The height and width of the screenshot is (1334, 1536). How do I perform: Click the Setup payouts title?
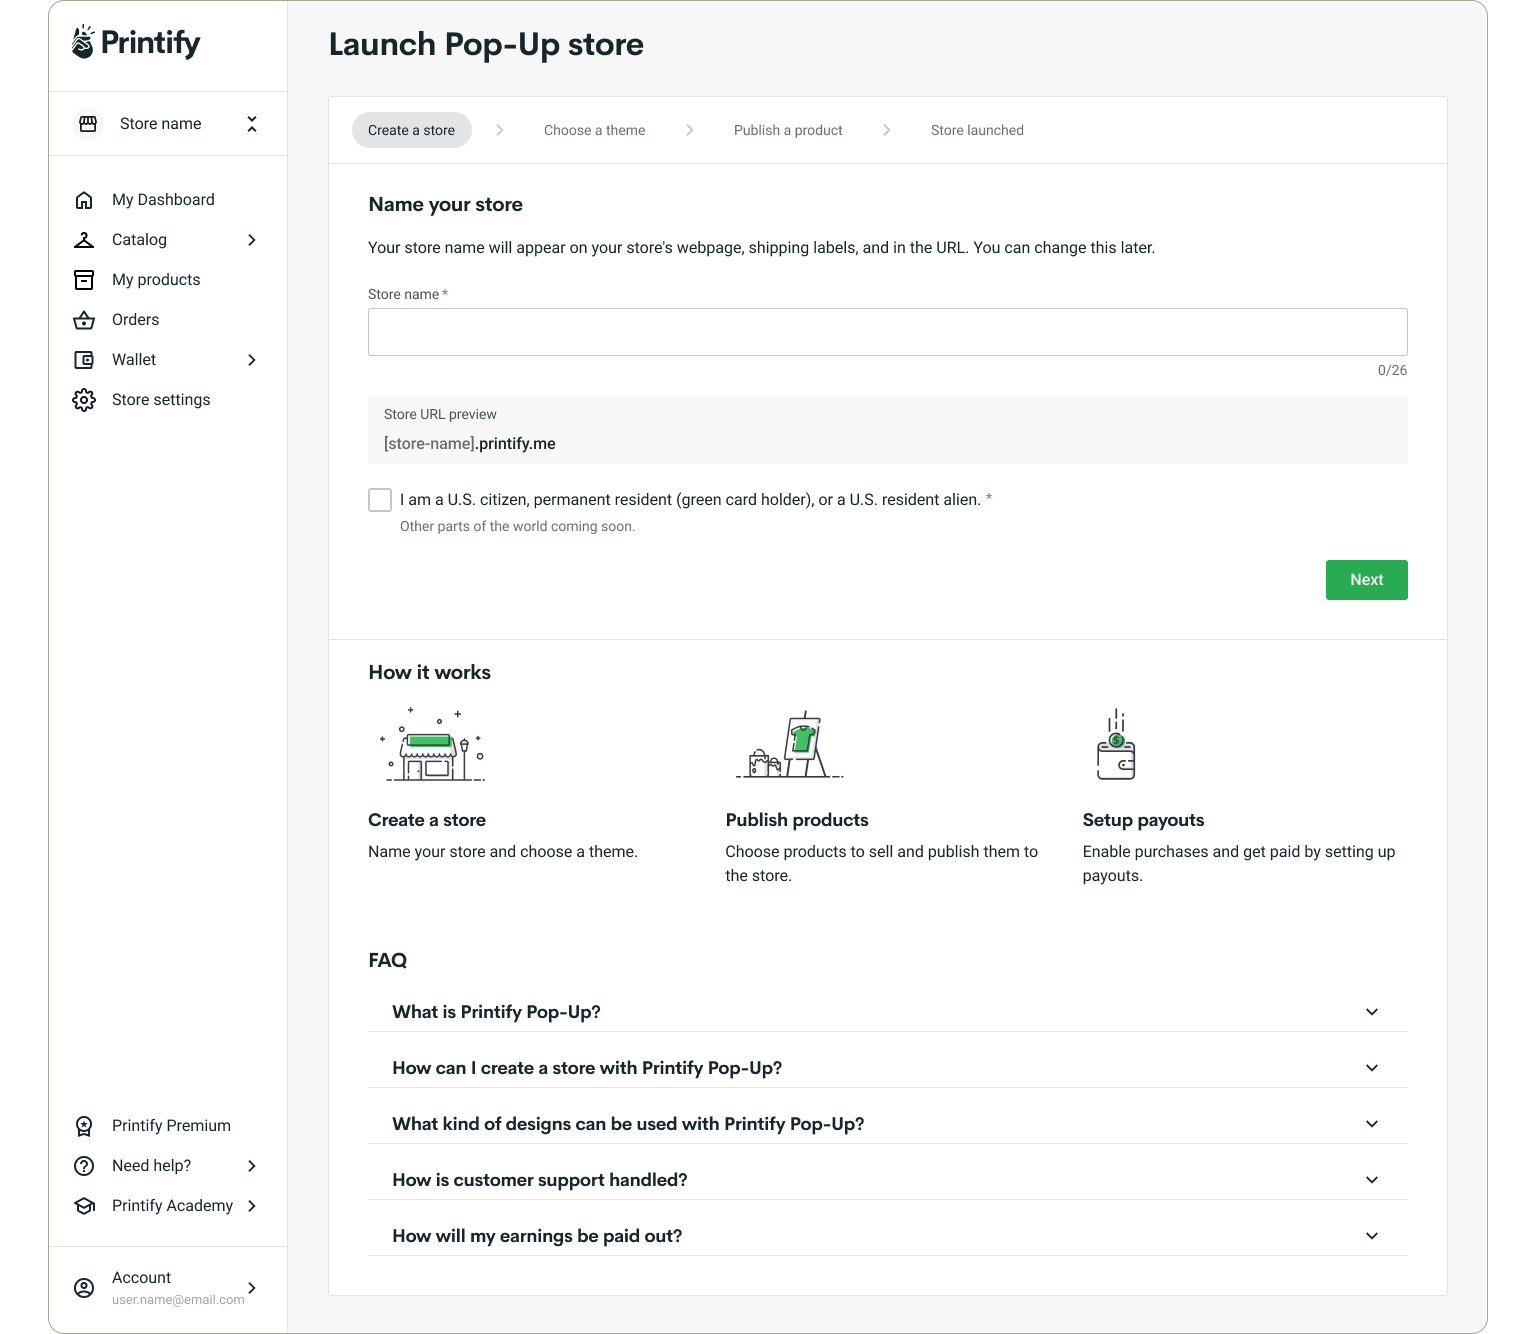pos(1143,820)
